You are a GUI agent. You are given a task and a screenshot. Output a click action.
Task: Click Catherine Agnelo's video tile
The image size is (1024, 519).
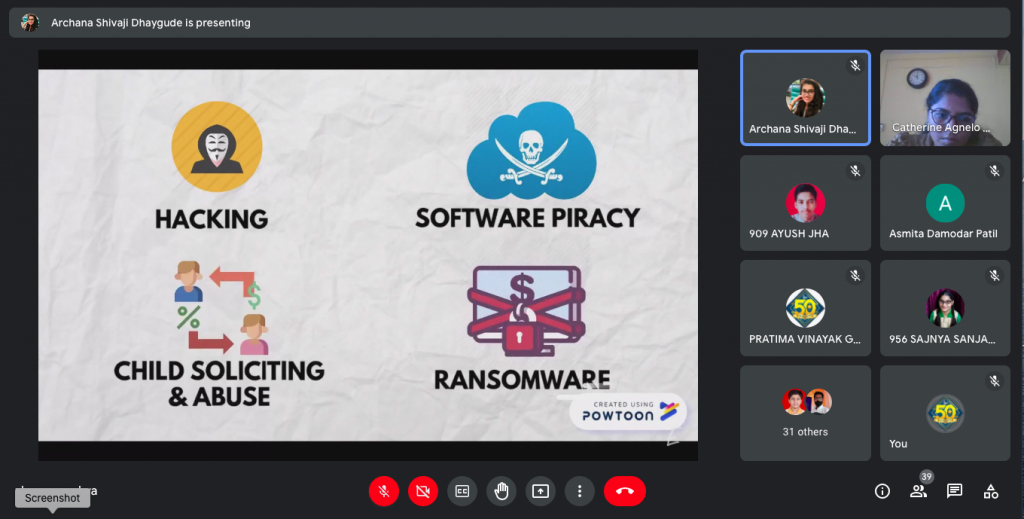945,98
